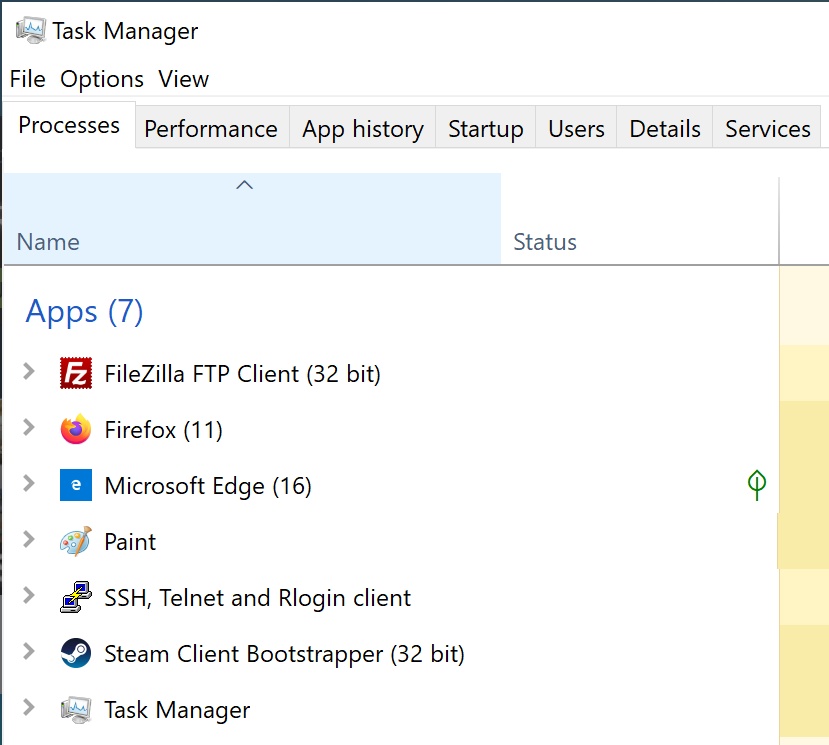Open the File menu
The width and height of the screenshot is (829, 745).
(27, 79)
